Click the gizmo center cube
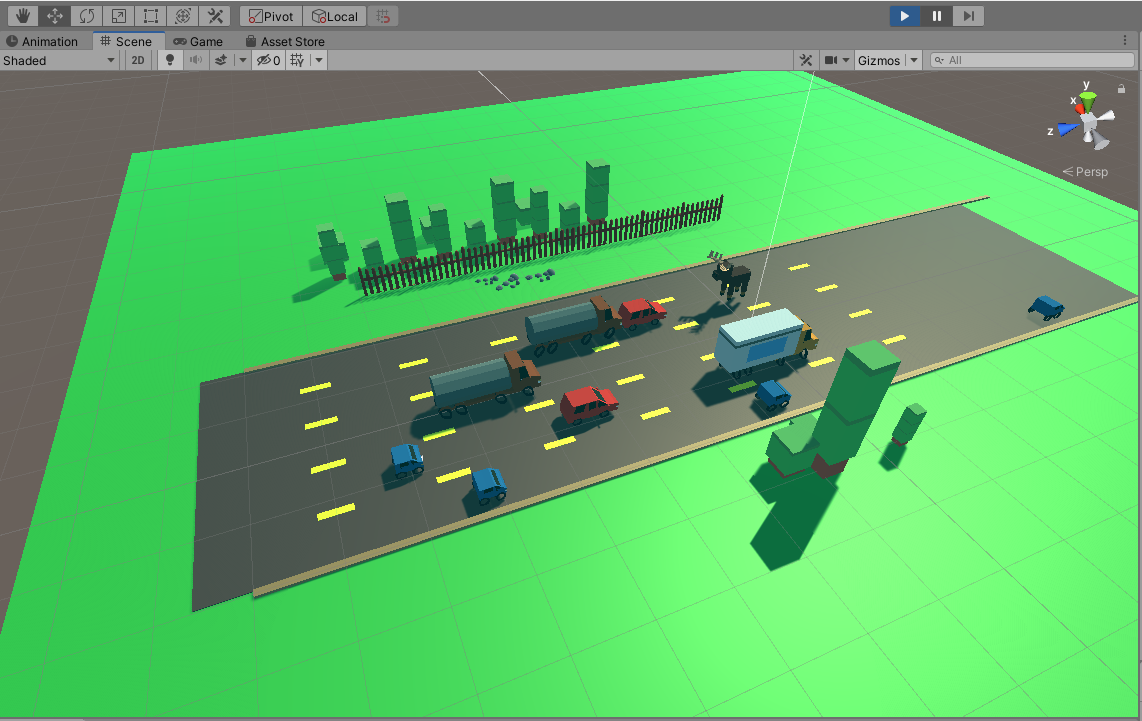Viewport: 1142px width, 721px height. click(x=1090, y=124)
